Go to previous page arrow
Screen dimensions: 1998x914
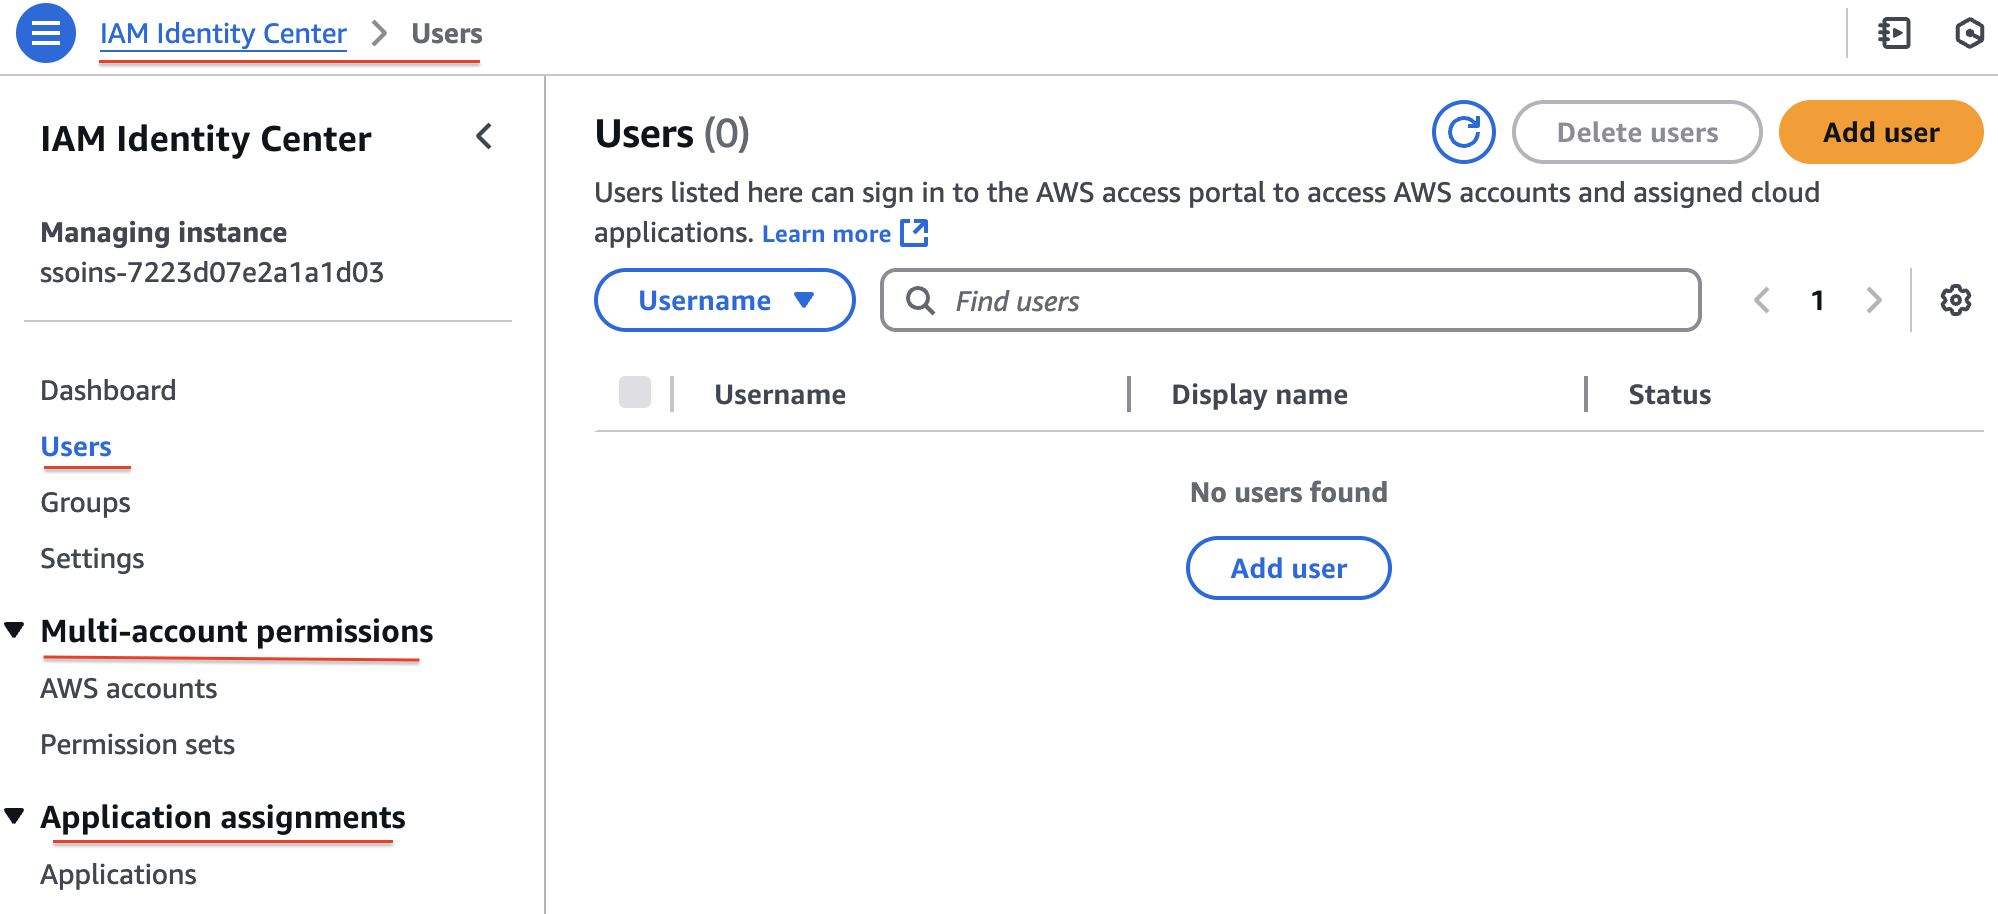coord(1762,300)
